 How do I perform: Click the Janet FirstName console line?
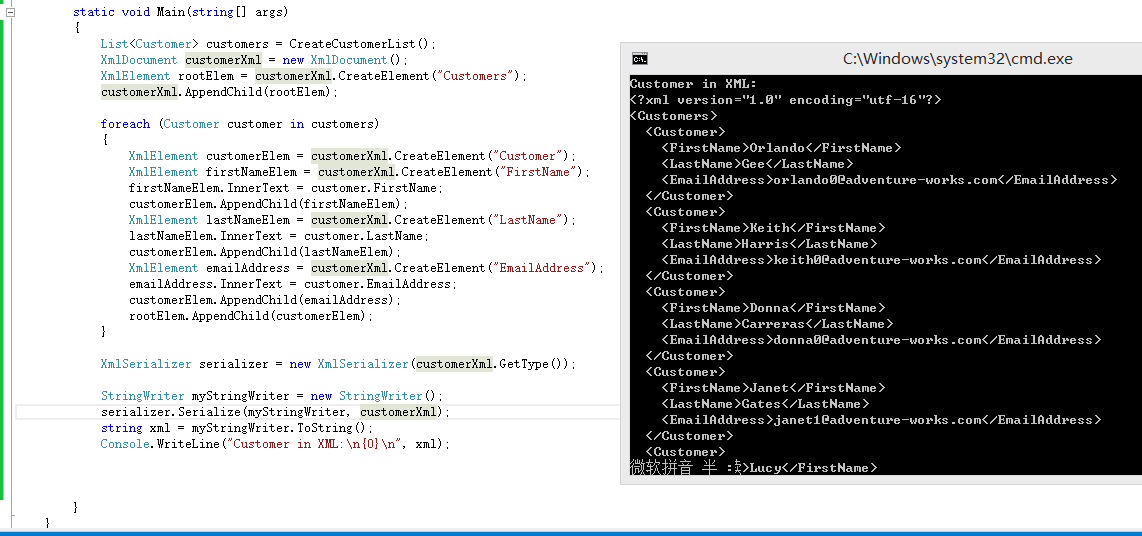click(773, 388)
